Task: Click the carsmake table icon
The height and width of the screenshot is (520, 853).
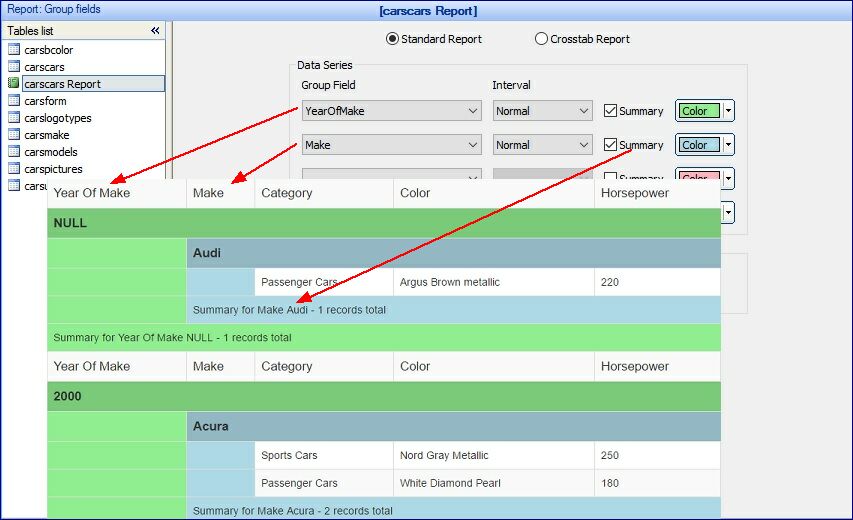Action: pos(14,135)
